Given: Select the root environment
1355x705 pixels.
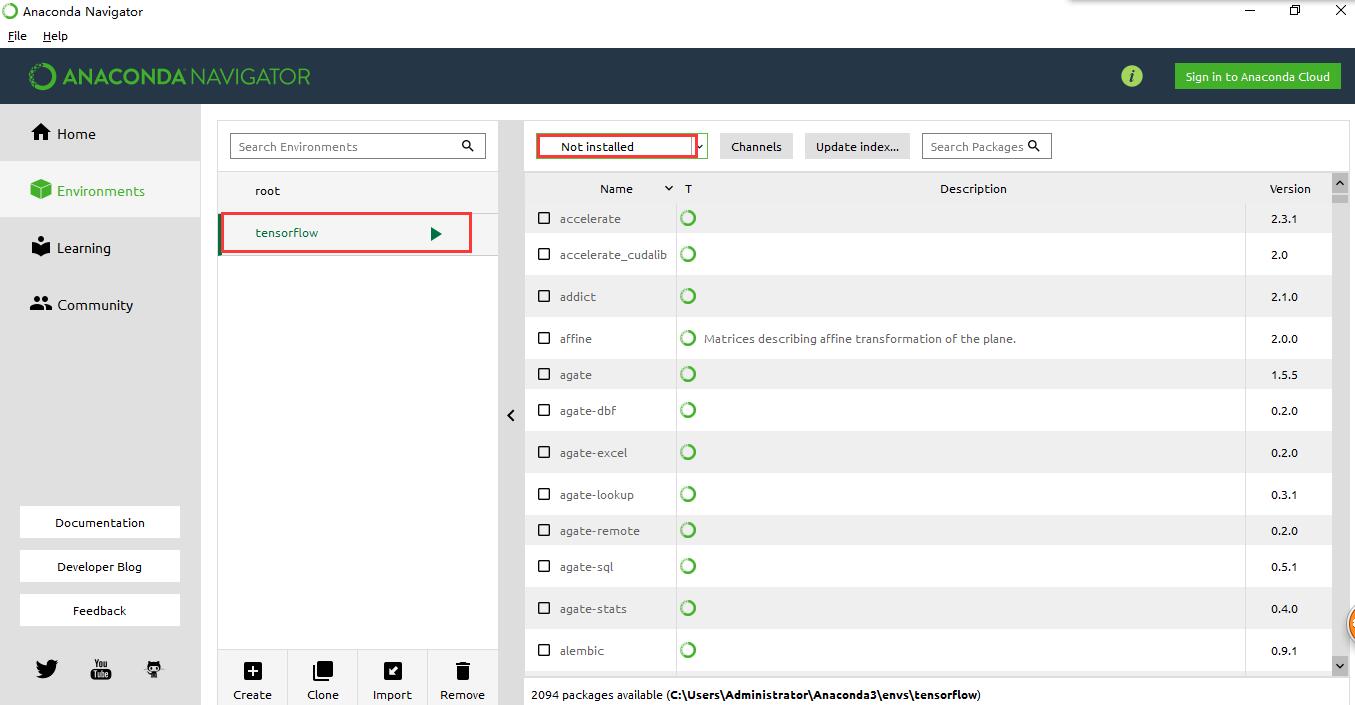Looking at the screenshot, I should pyautogui.click(x=358, y=191).
